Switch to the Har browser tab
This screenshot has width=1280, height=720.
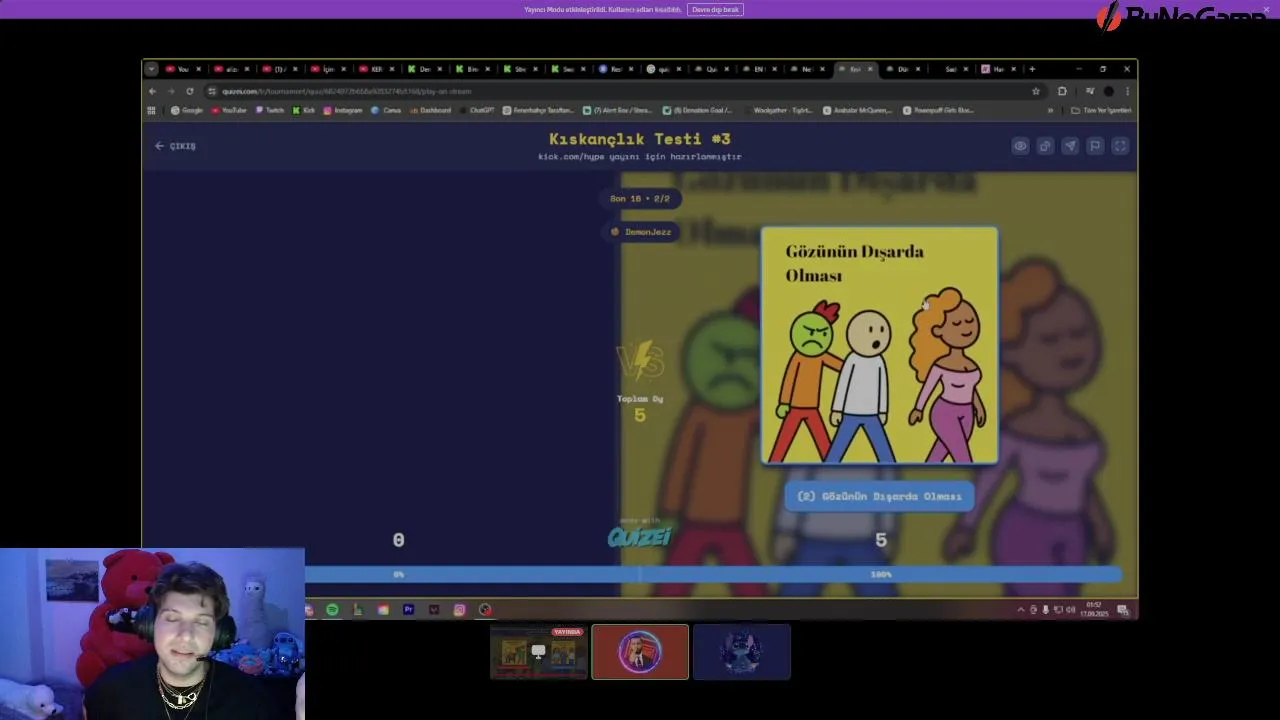pyautogui.click(x=997, y=69)
